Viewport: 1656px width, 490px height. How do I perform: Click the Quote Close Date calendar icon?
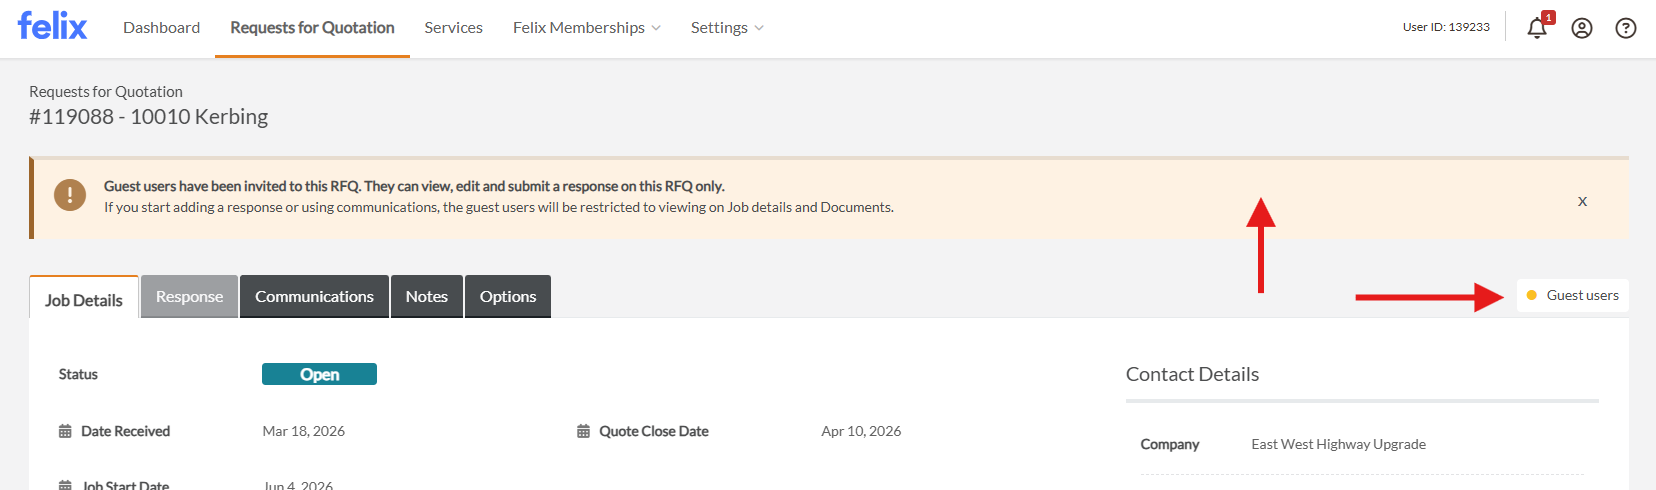tap(583, 432)
